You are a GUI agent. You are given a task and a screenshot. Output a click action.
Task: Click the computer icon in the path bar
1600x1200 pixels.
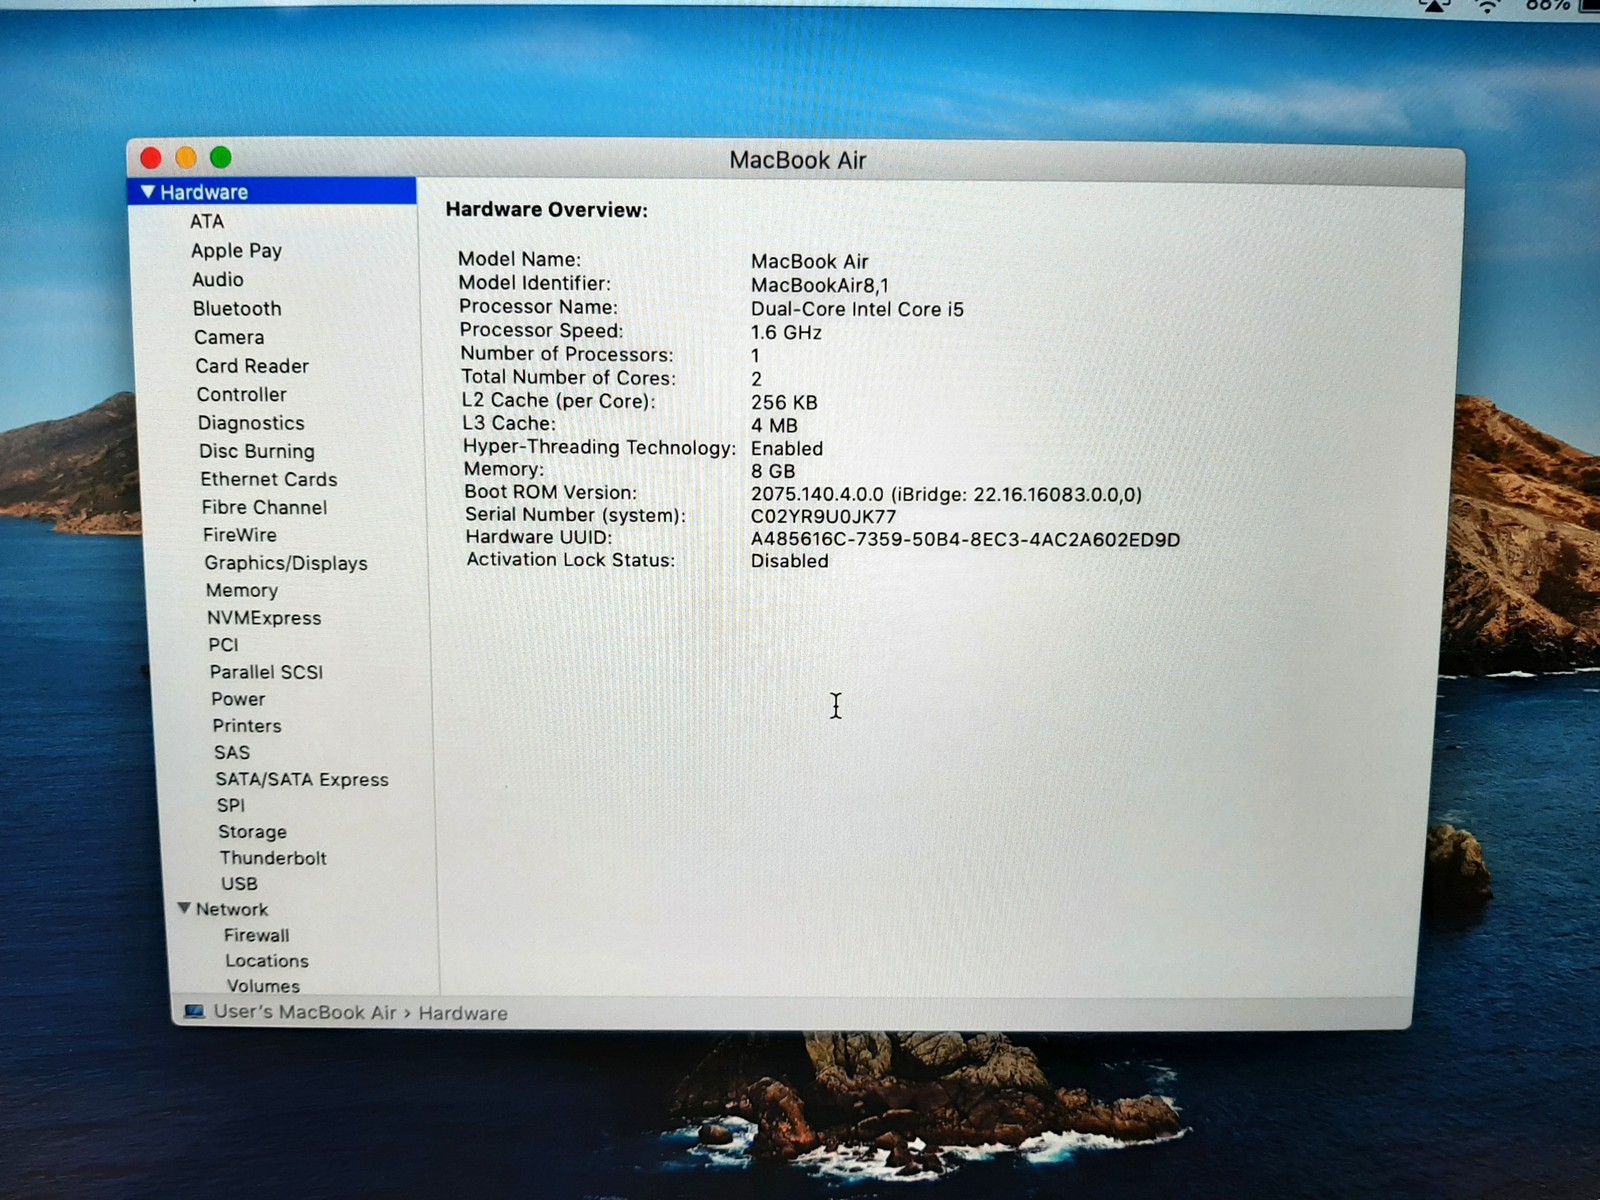coord(194,1012)
